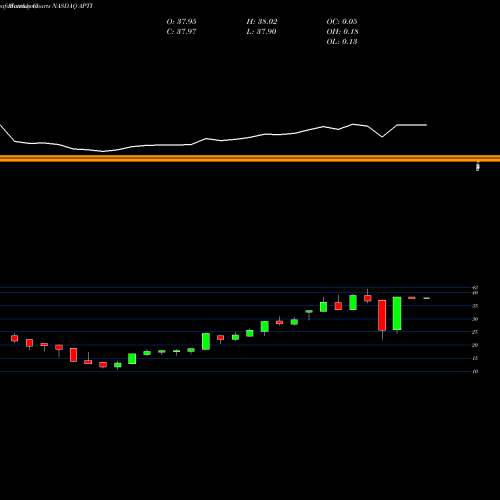Click the orange horizontal indicator line

click(x=250, y=159)
